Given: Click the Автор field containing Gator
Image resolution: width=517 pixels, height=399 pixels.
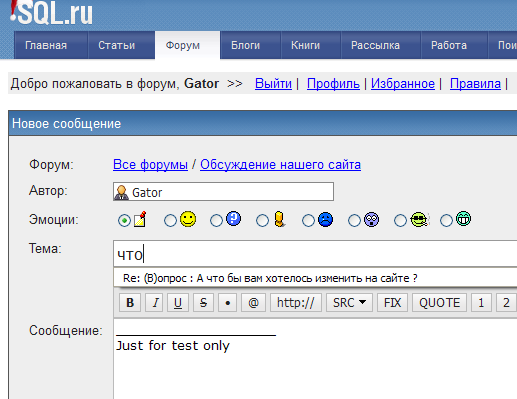Looking at the screenshot, I should click(x=223, y=191).
